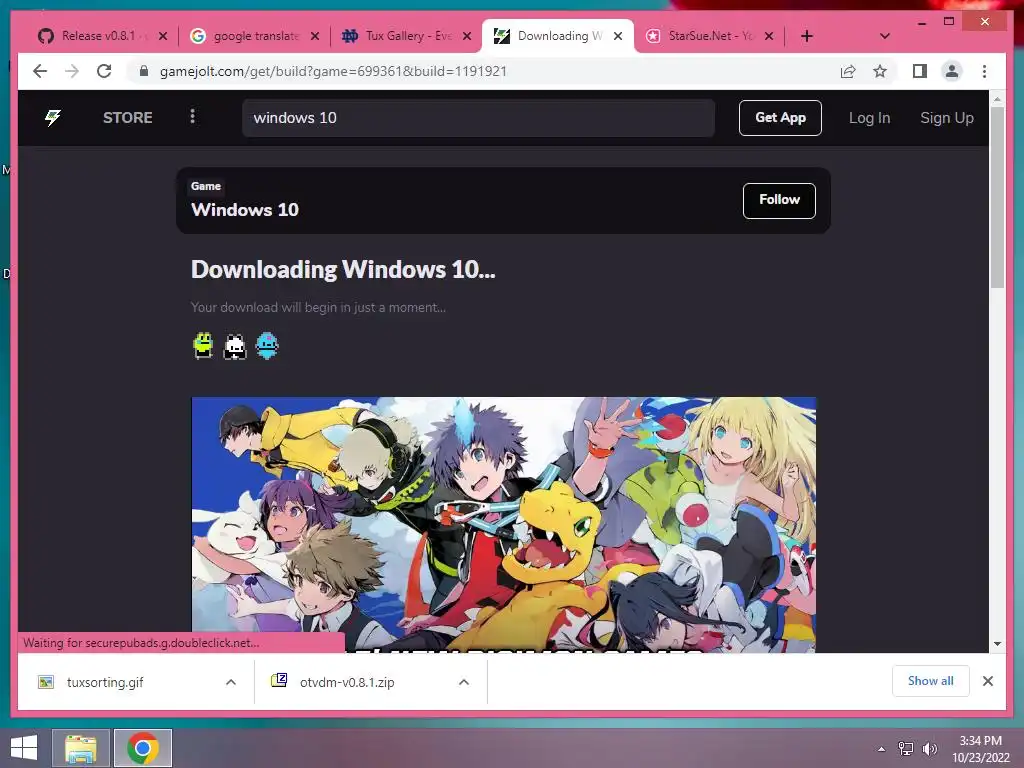Click the anime characters banner image

click(x=504, y=524)
